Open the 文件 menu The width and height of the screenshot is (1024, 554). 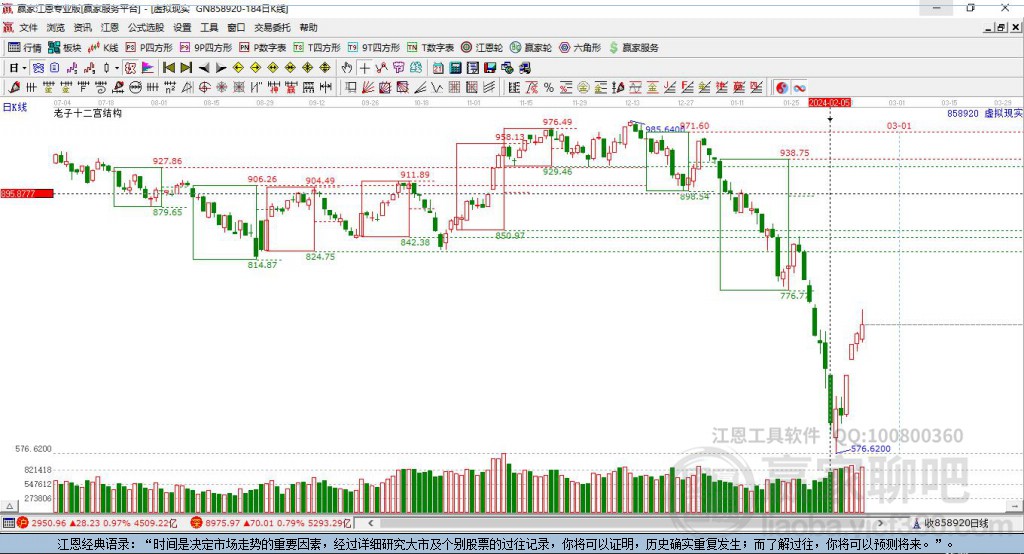(x=28, y=27)
